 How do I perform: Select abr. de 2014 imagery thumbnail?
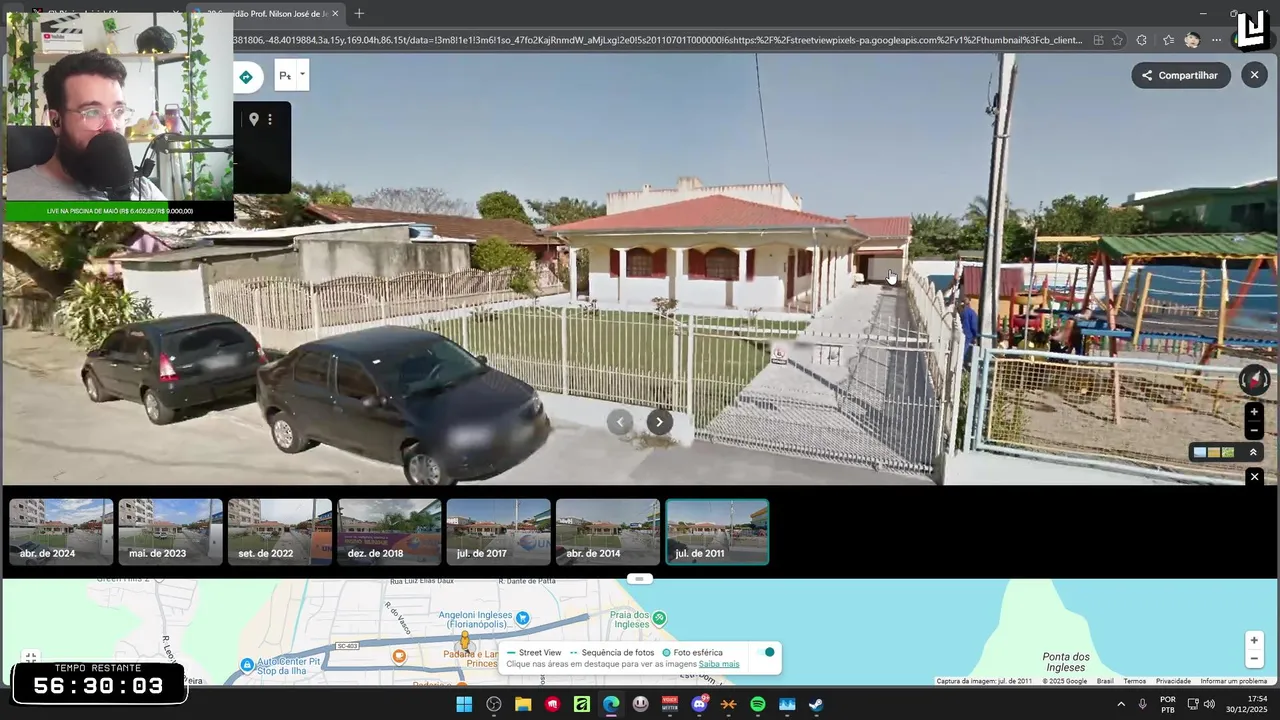point(608,532)
